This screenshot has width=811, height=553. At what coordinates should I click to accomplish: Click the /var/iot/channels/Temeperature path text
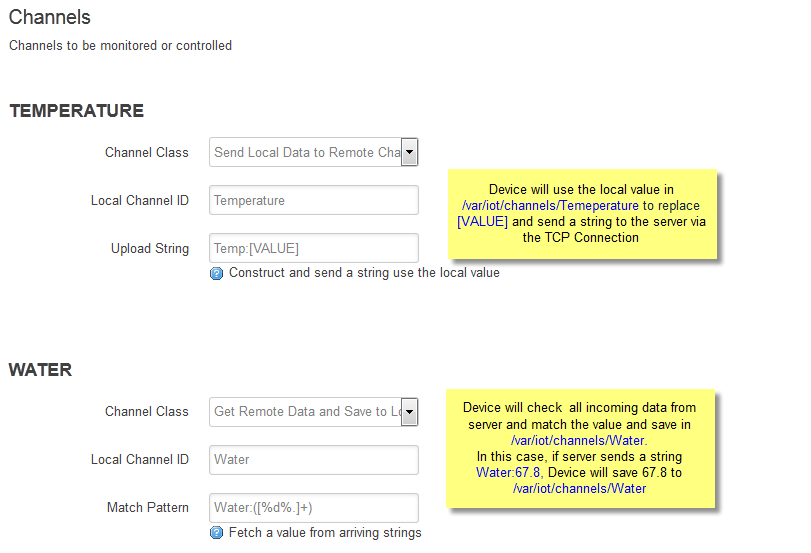(550, 206)
